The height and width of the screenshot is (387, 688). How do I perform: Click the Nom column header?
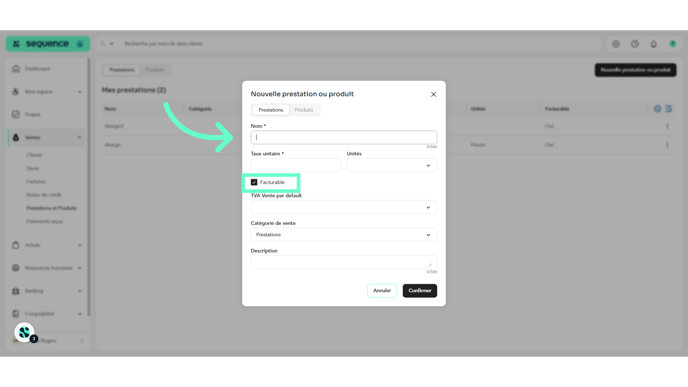tap(110, 109)
